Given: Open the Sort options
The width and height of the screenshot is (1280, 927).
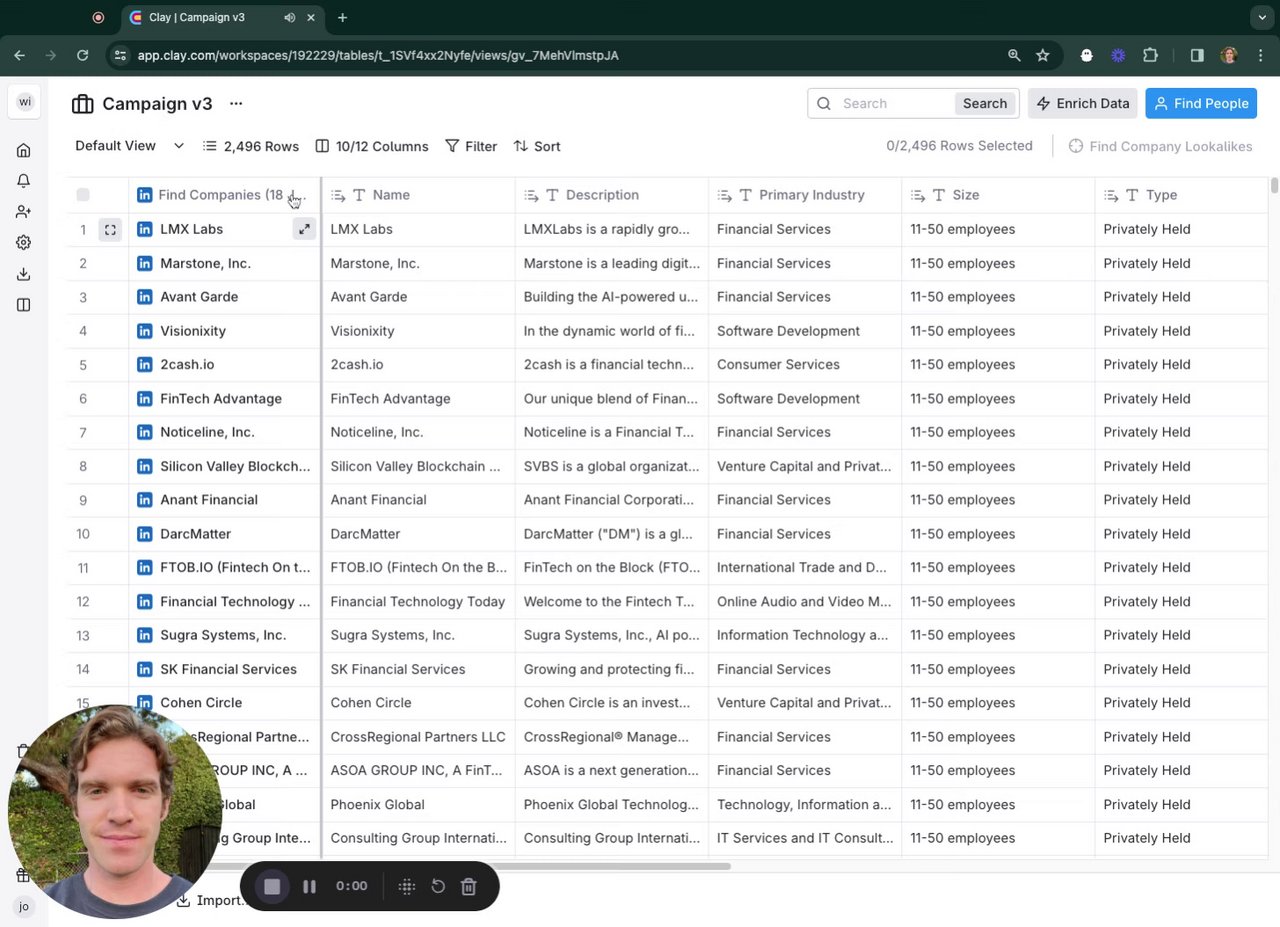Looking at the screenshot, I should 537,146.
